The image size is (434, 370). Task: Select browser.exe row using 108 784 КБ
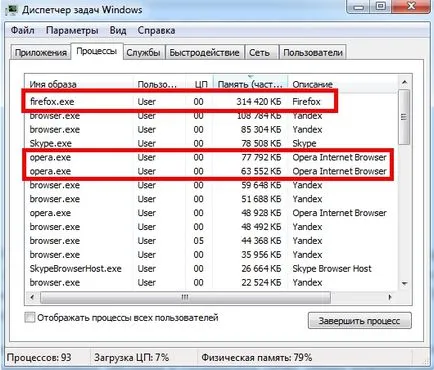[x=212, y=116]
